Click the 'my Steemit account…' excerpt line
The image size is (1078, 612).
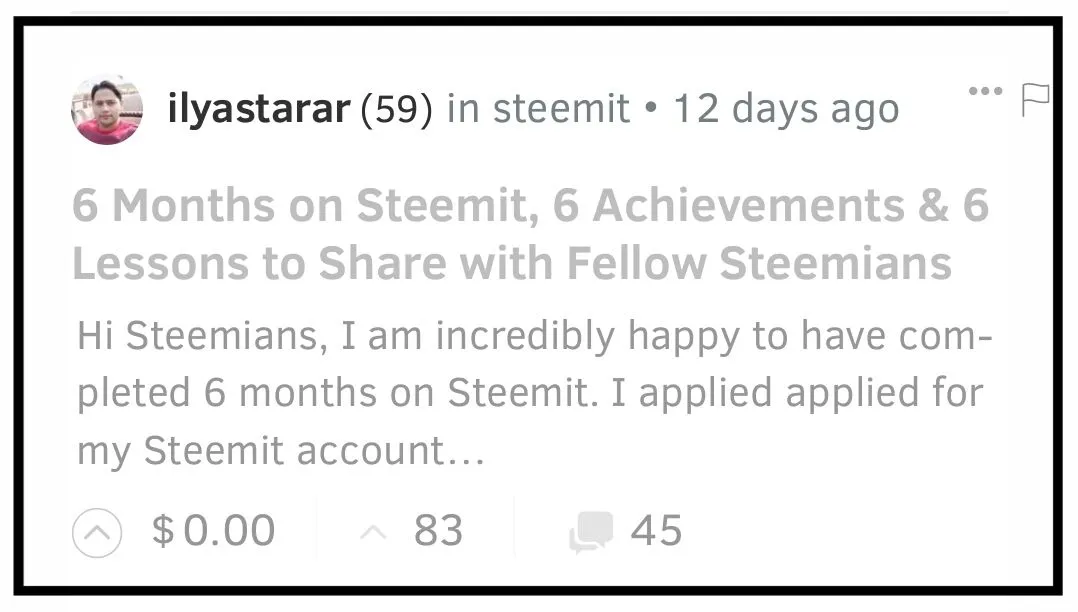(x=281, y=451)
